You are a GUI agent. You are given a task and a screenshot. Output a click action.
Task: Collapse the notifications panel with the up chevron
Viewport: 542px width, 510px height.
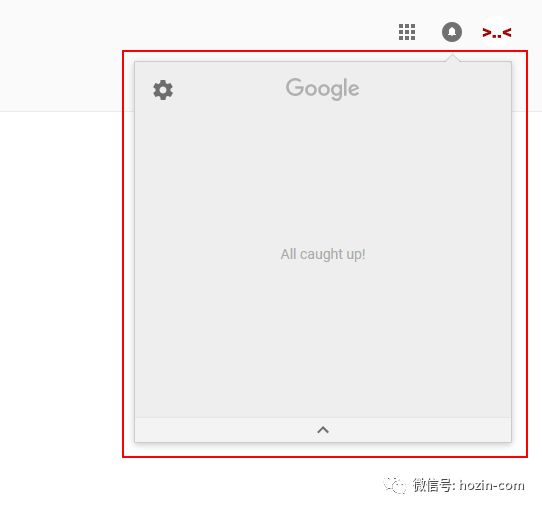(323, 430)
